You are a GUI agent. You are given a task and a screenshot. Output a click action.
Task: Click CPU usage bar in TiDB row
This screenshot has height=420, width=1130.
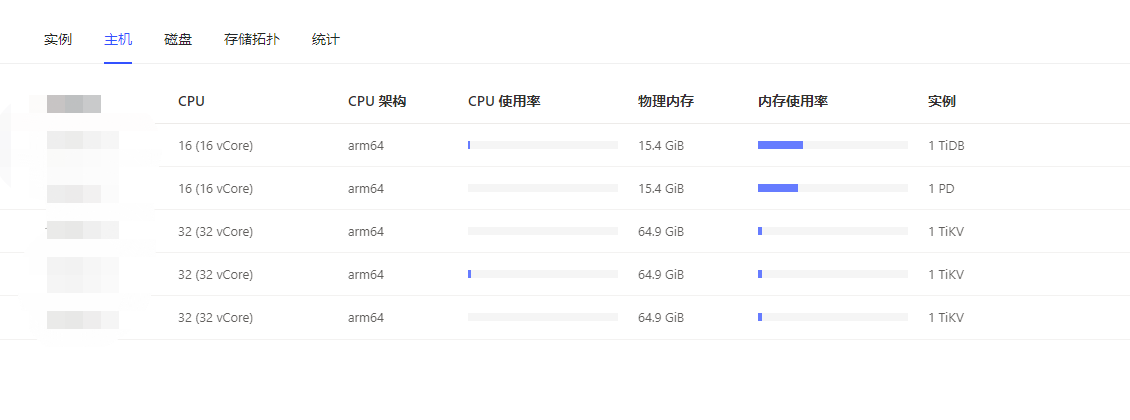click(542, 145)
